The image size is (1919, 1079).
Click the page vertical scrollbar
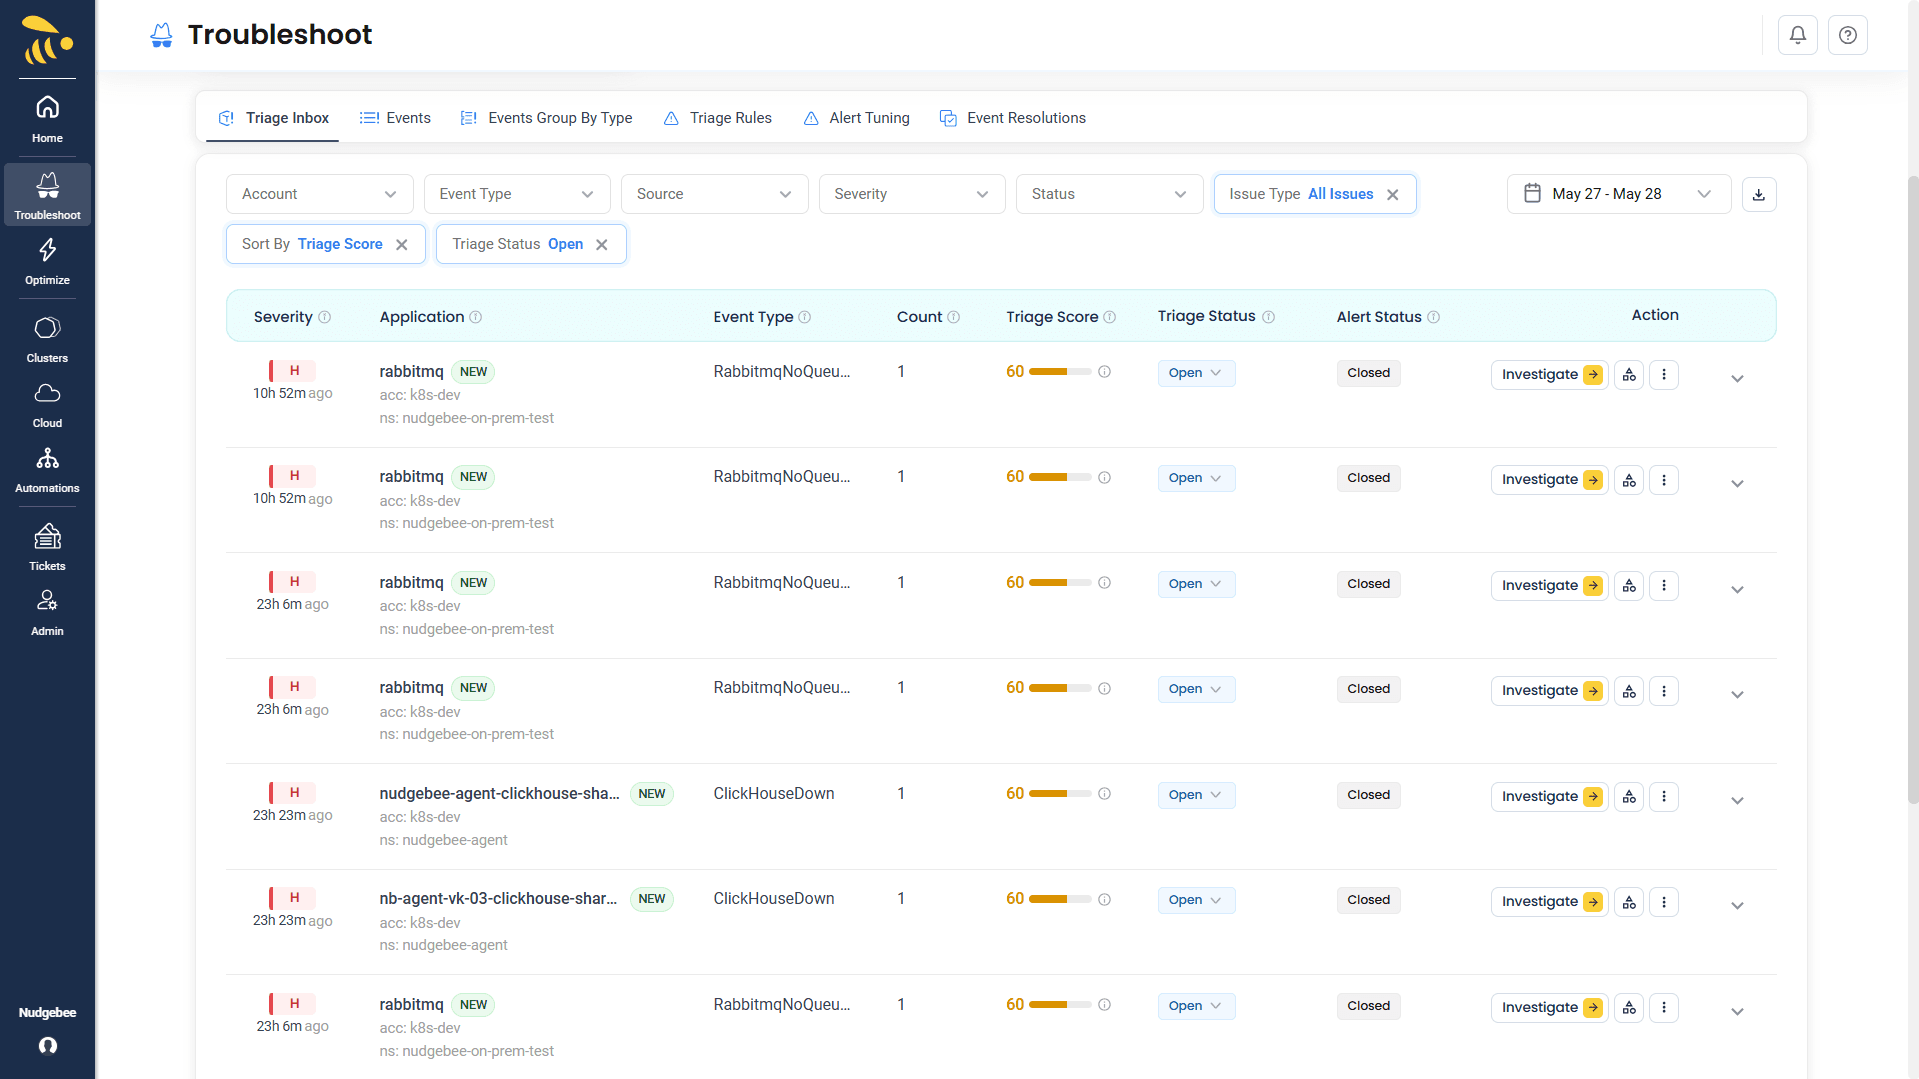click(x=1912, y=490)
